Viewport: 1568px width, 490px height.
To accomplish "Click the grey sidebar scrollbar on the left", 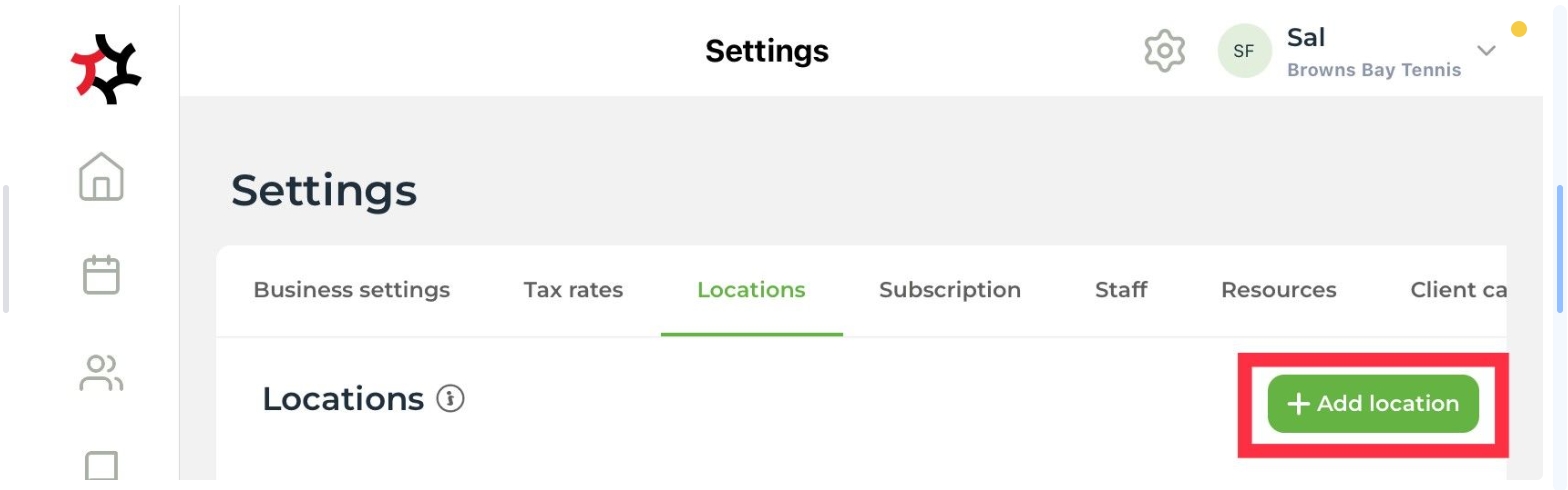I will pyautogui.click(x=6, y=250).
